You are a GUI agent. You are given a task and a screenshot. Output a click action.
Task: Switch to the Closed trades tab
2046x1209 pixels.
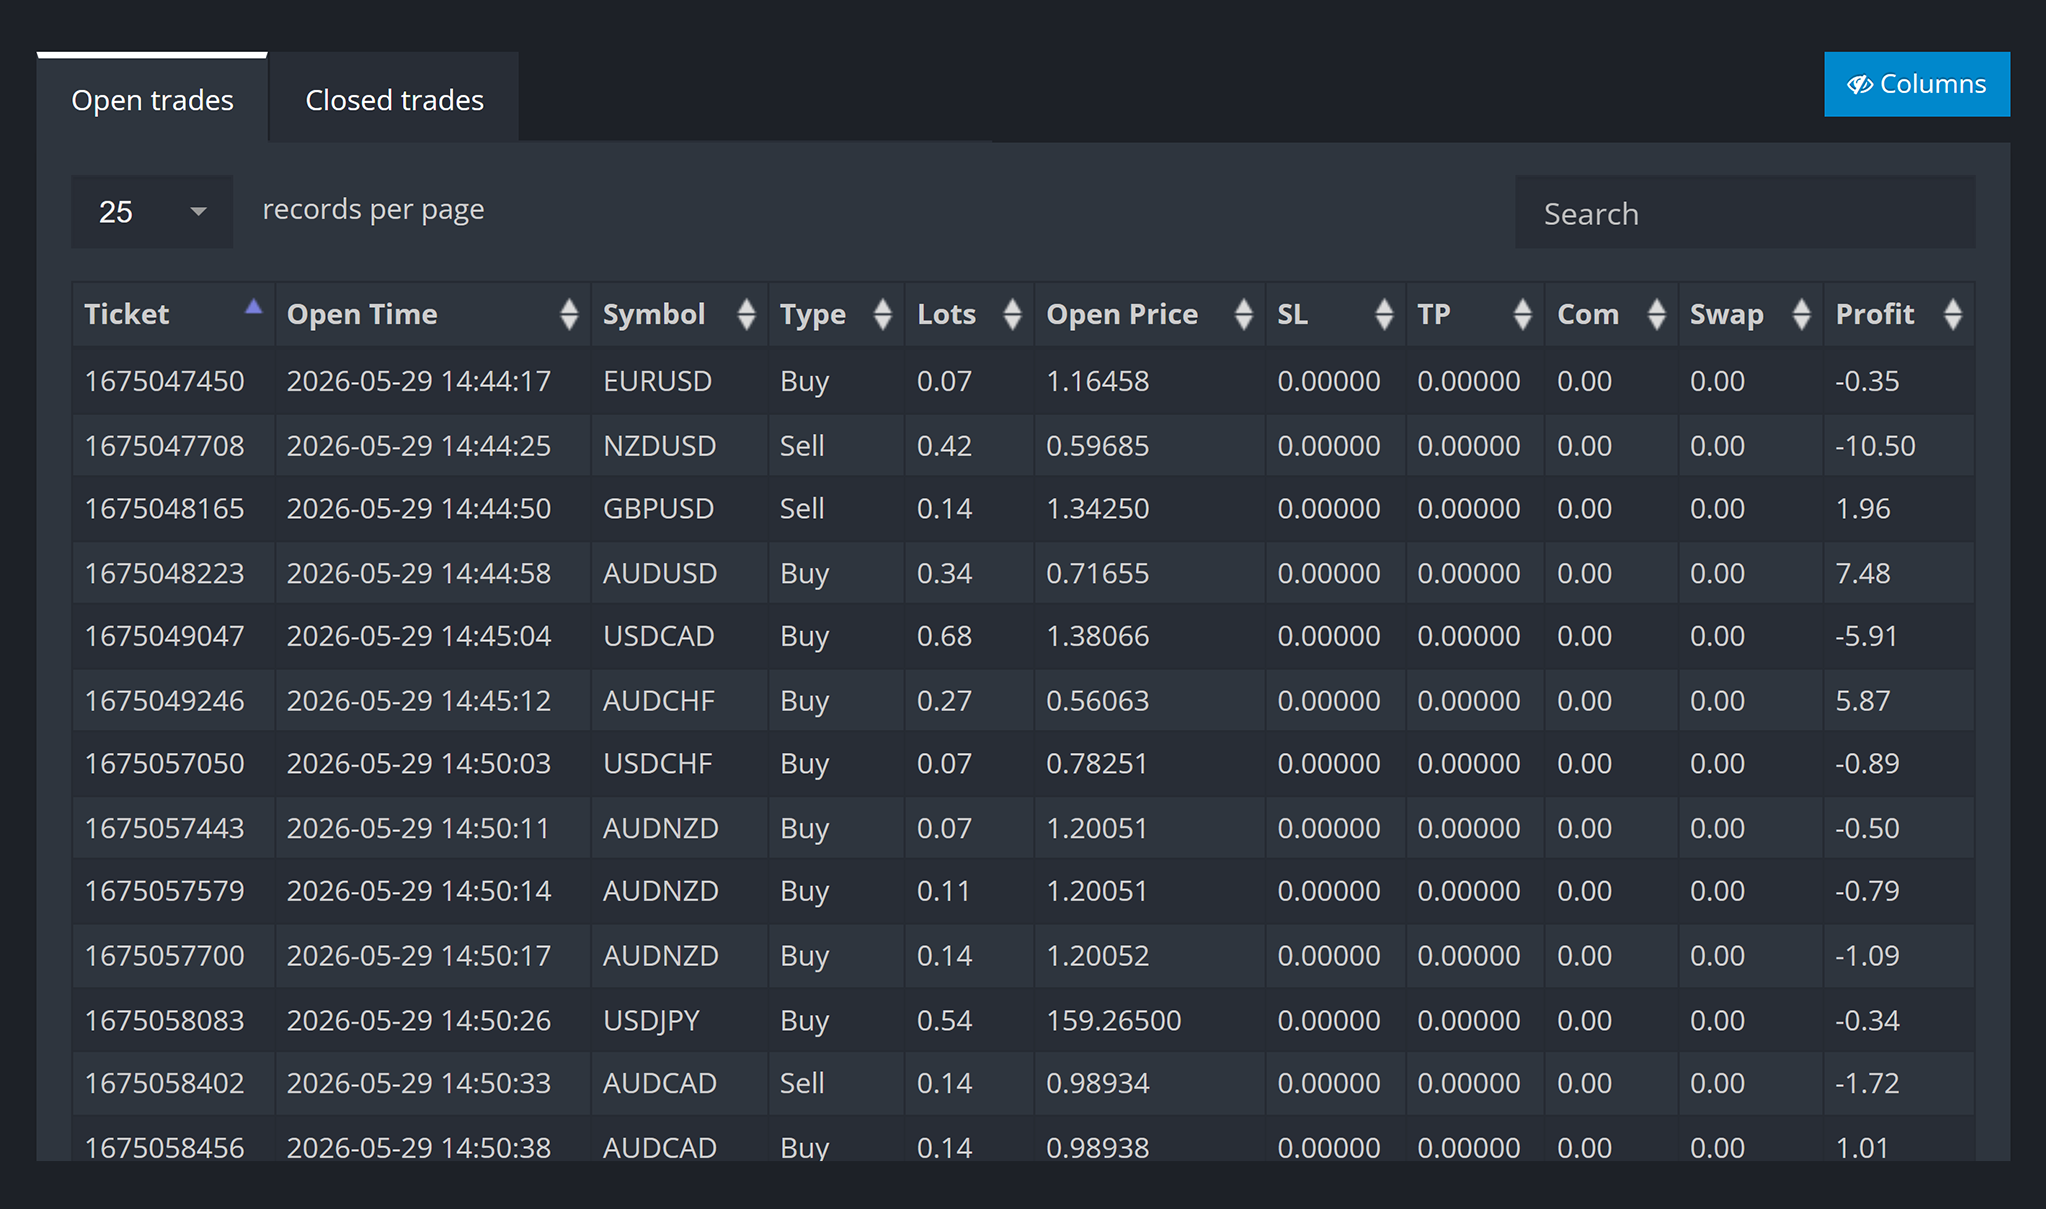[394, 99]
